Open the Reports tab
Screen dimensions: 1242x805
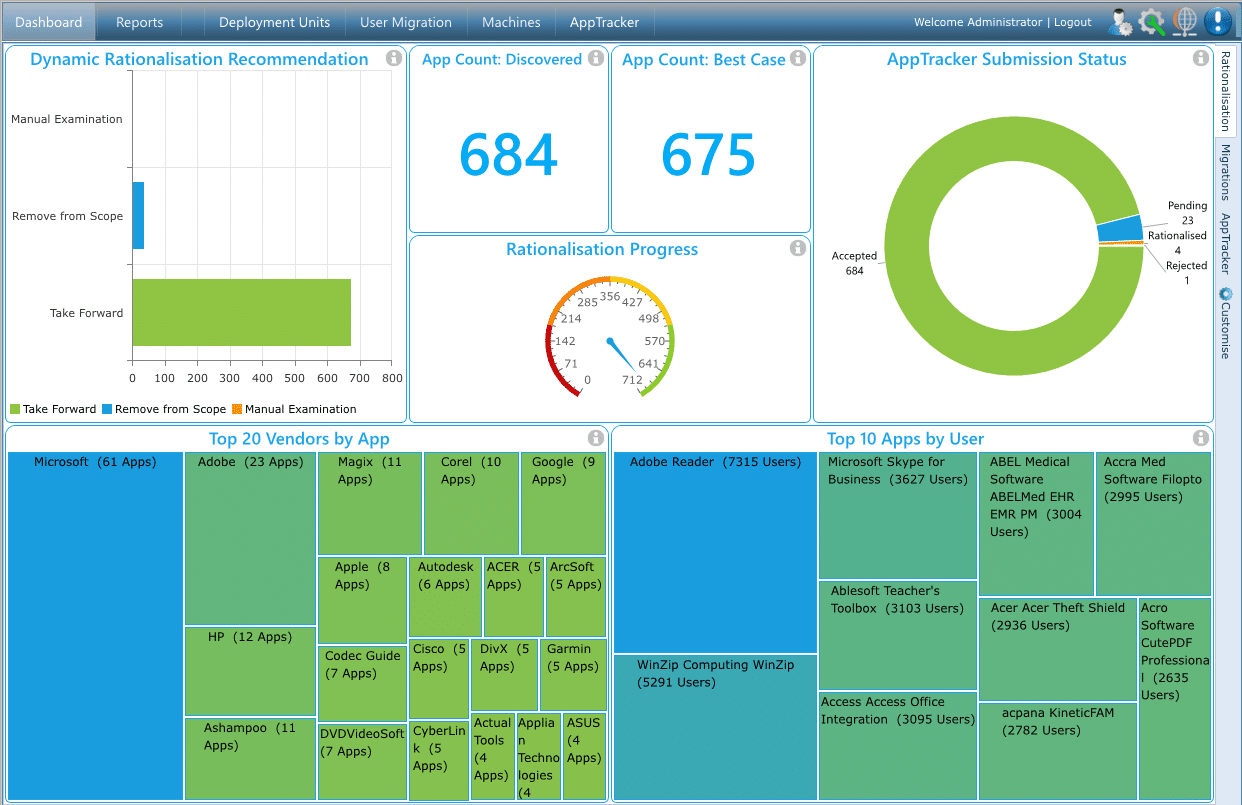coord(139,22)
